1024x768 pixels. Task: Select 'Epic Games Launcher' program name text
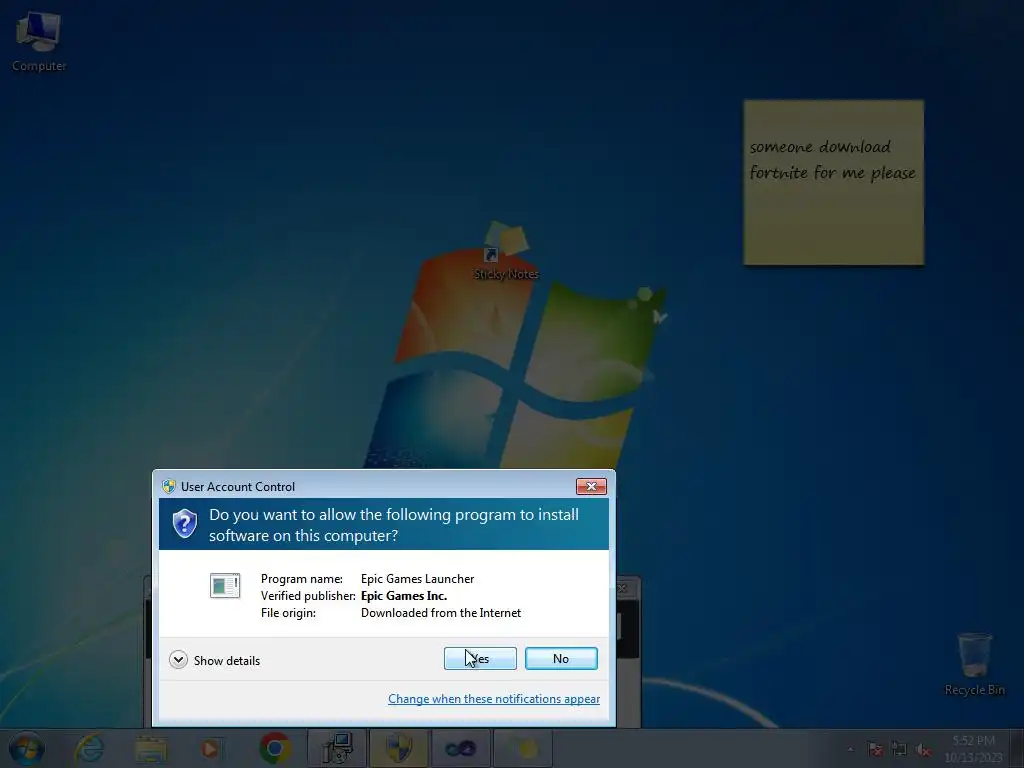417,579
